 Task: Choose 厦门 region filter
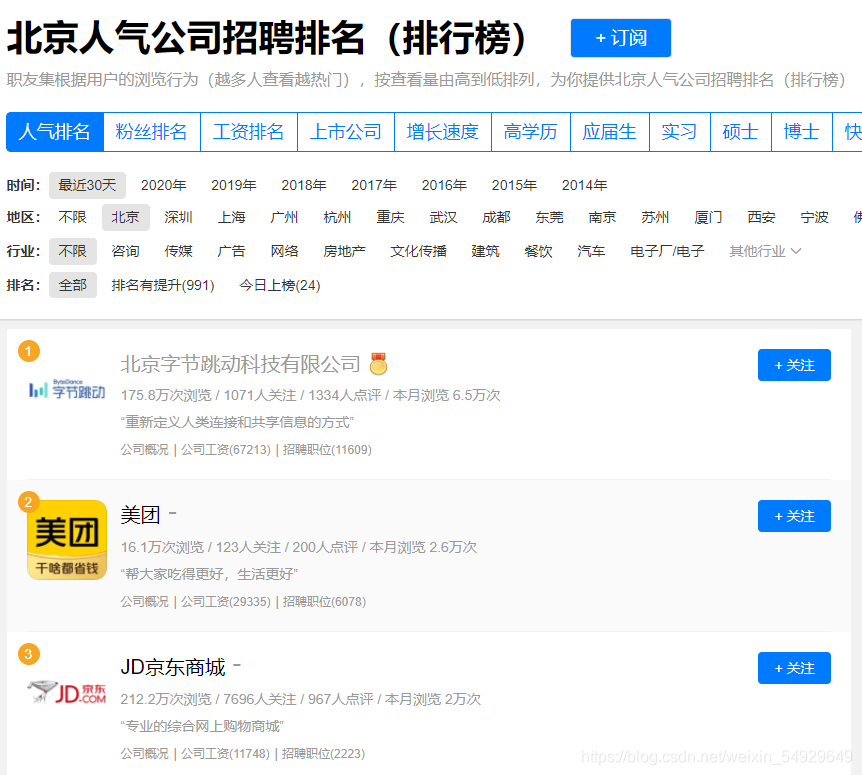708,217
